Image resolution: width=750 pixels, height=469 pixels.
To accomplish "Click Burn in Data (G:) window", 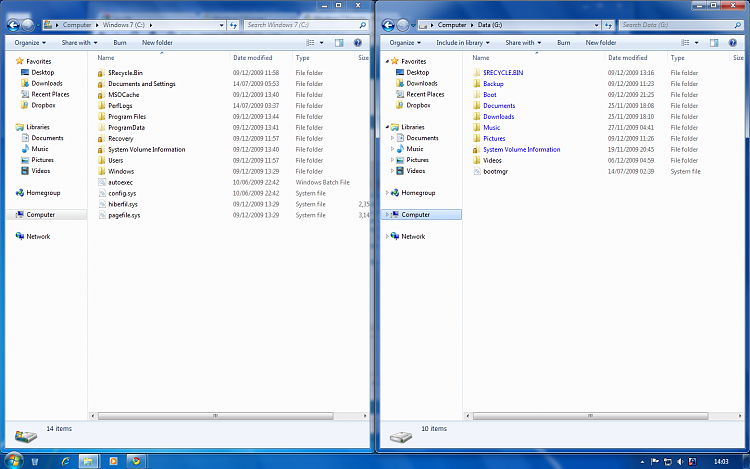I will coord(563,43).
